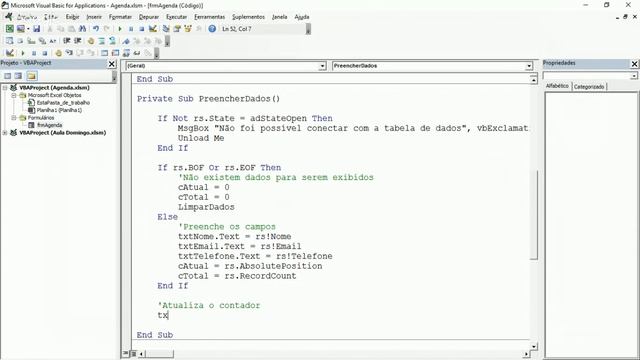640x360 pixels.
Task: Toggle Design Mode on the Standard toolbar
Action: point(153,29)
